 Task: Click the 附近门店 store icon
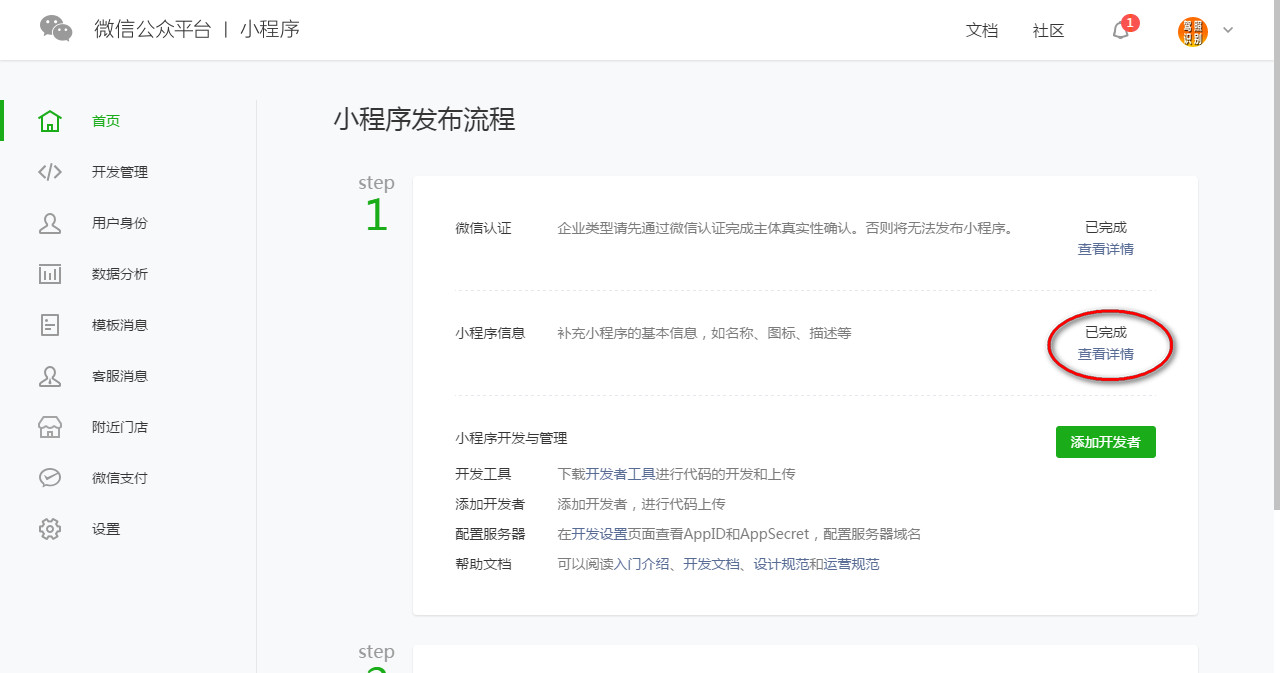[50, 427]
